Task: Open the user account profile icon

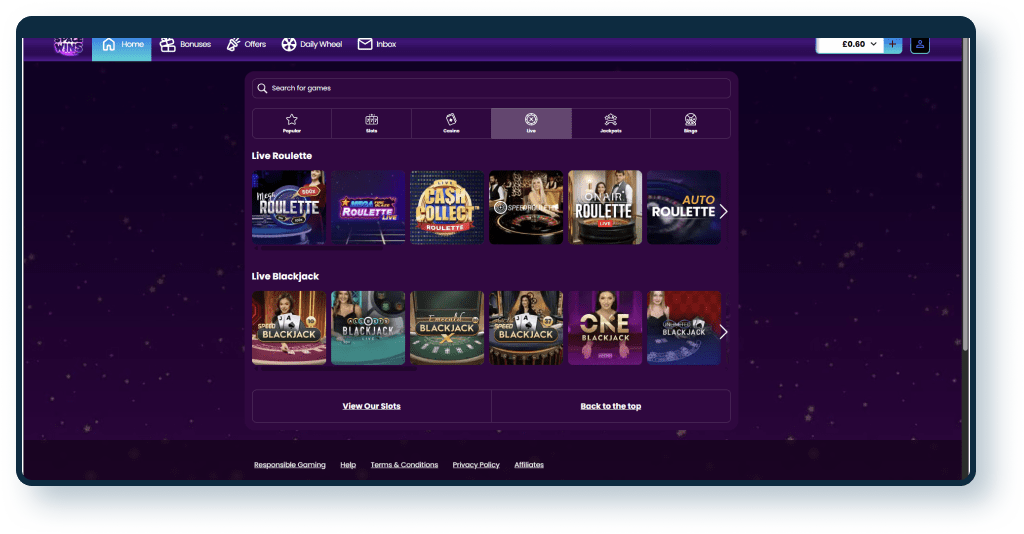Action: pyautogui.click(x=920, y=45)
